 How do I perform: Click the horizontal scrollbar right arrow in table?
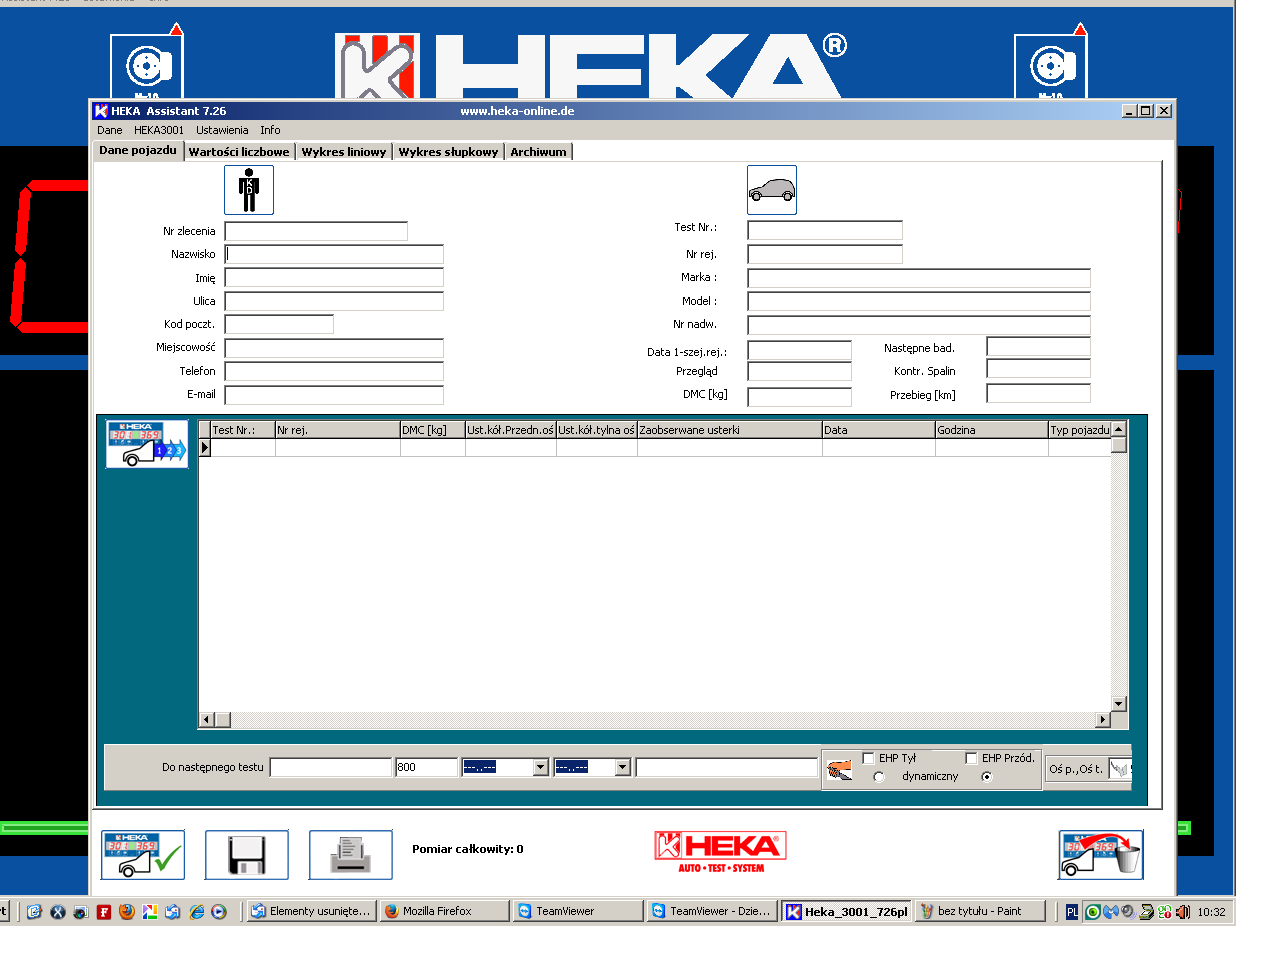click(1103, 719)
